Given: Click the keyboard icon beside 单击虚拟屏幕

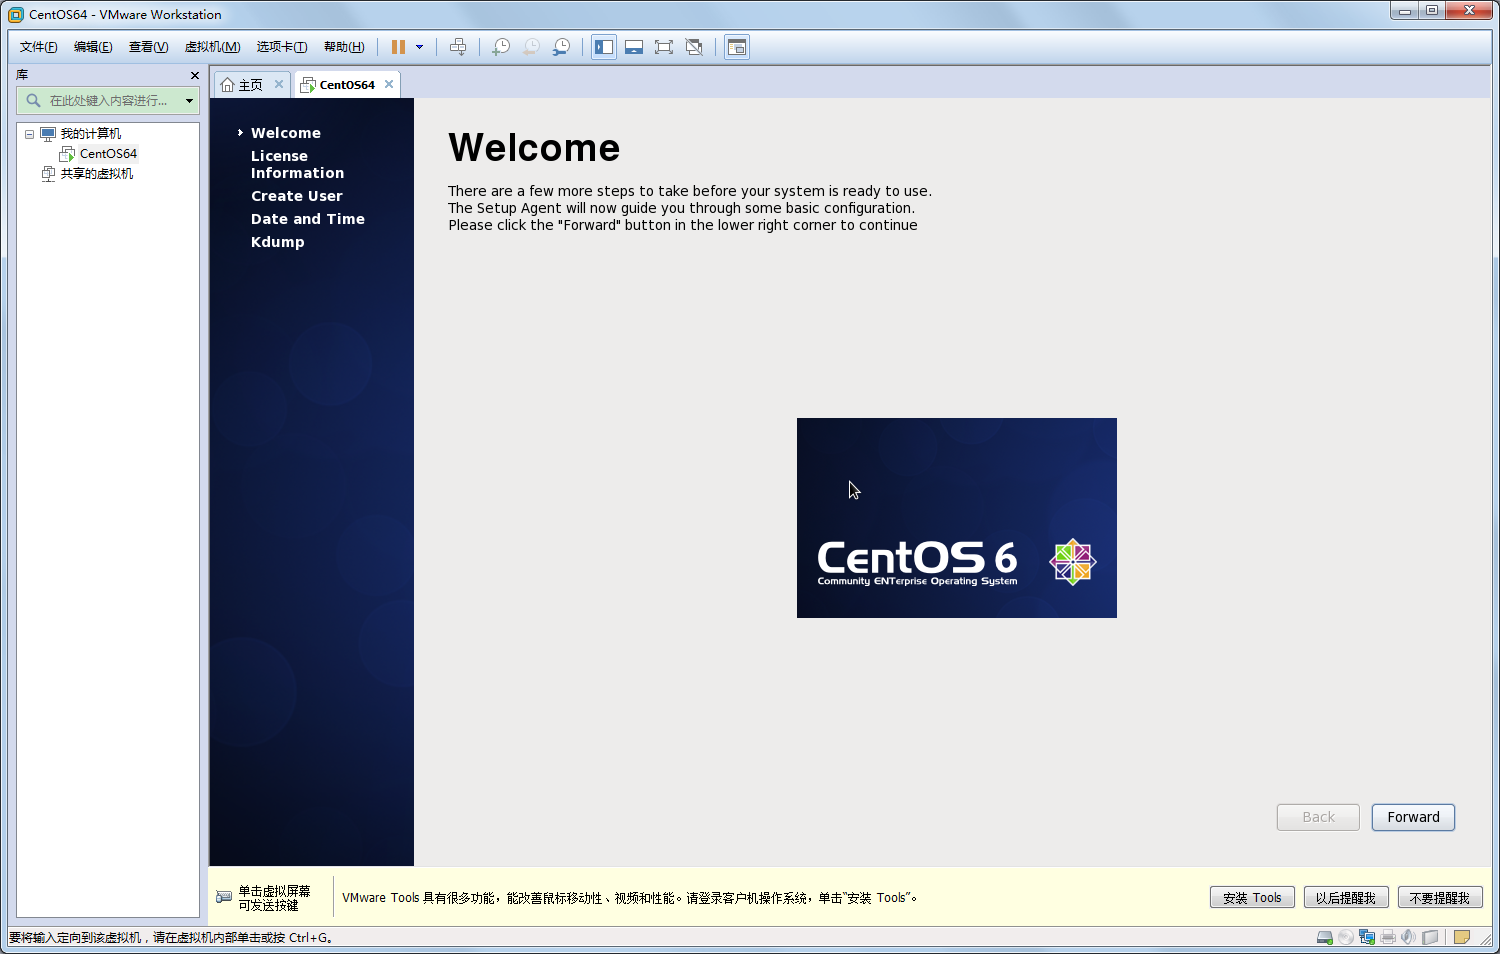Looking at the screenshot, I should click(224, 897).
